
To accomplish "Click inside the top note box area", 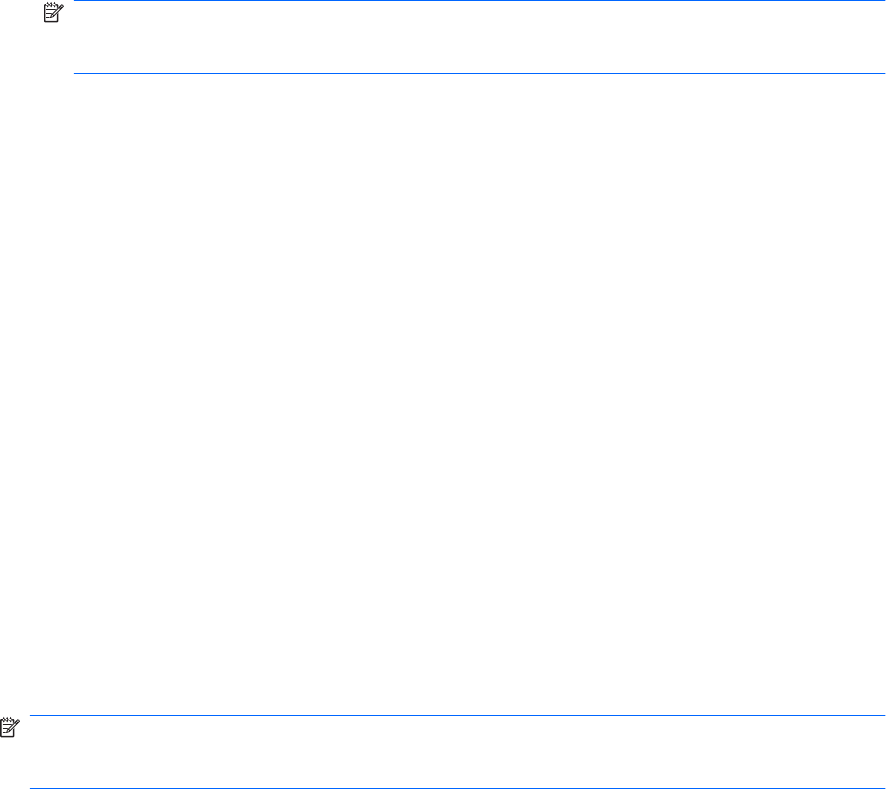I will coord(479,37).
